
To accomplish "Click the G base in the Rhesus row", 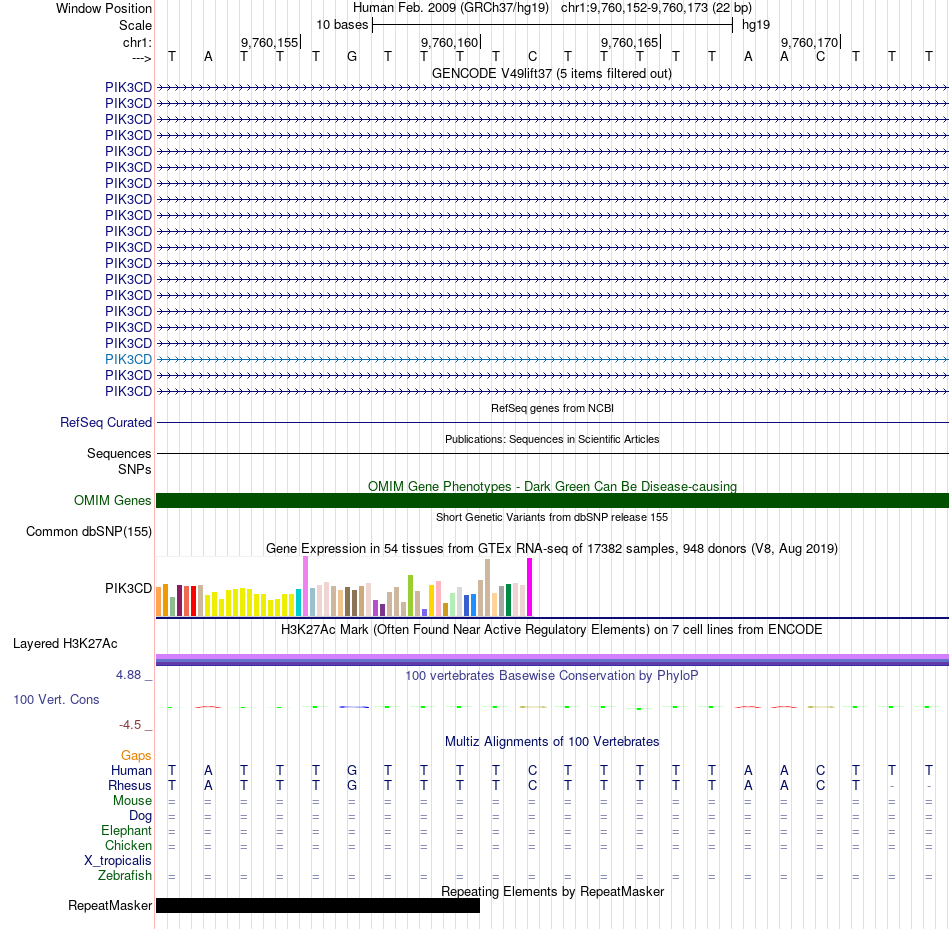I will click(352, 786).
